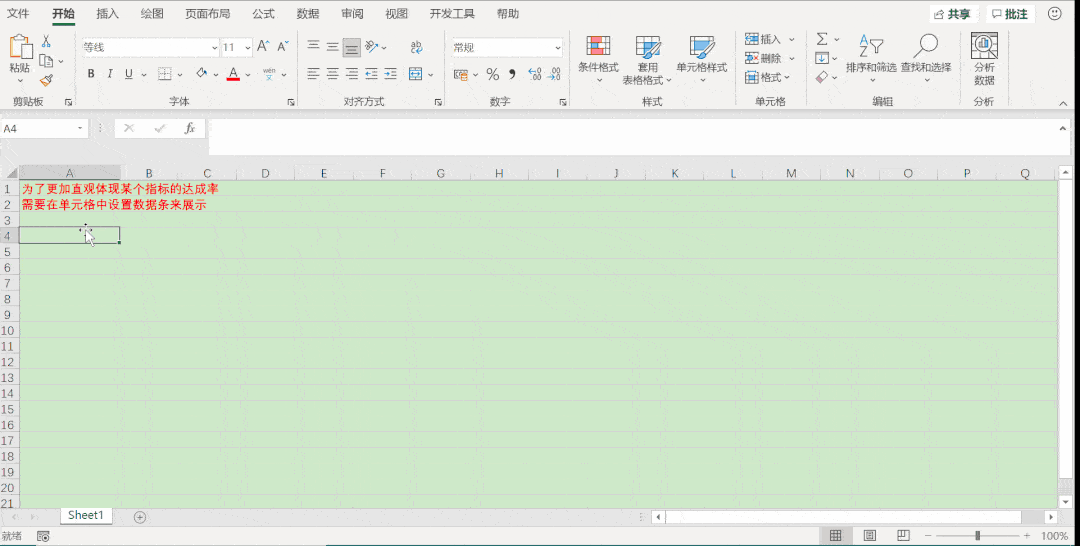The width and height of the screenshot is (1080, 546).
Task: Open the Name Box dropdown arrow
Action: coord(81,129)
